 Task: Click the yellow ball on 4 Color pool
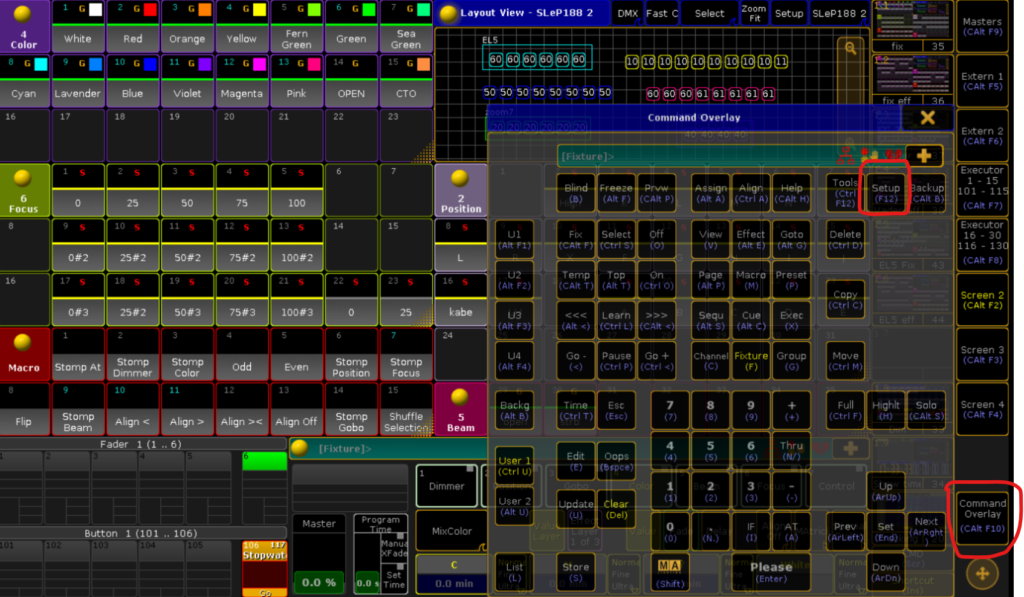point(23,17)
